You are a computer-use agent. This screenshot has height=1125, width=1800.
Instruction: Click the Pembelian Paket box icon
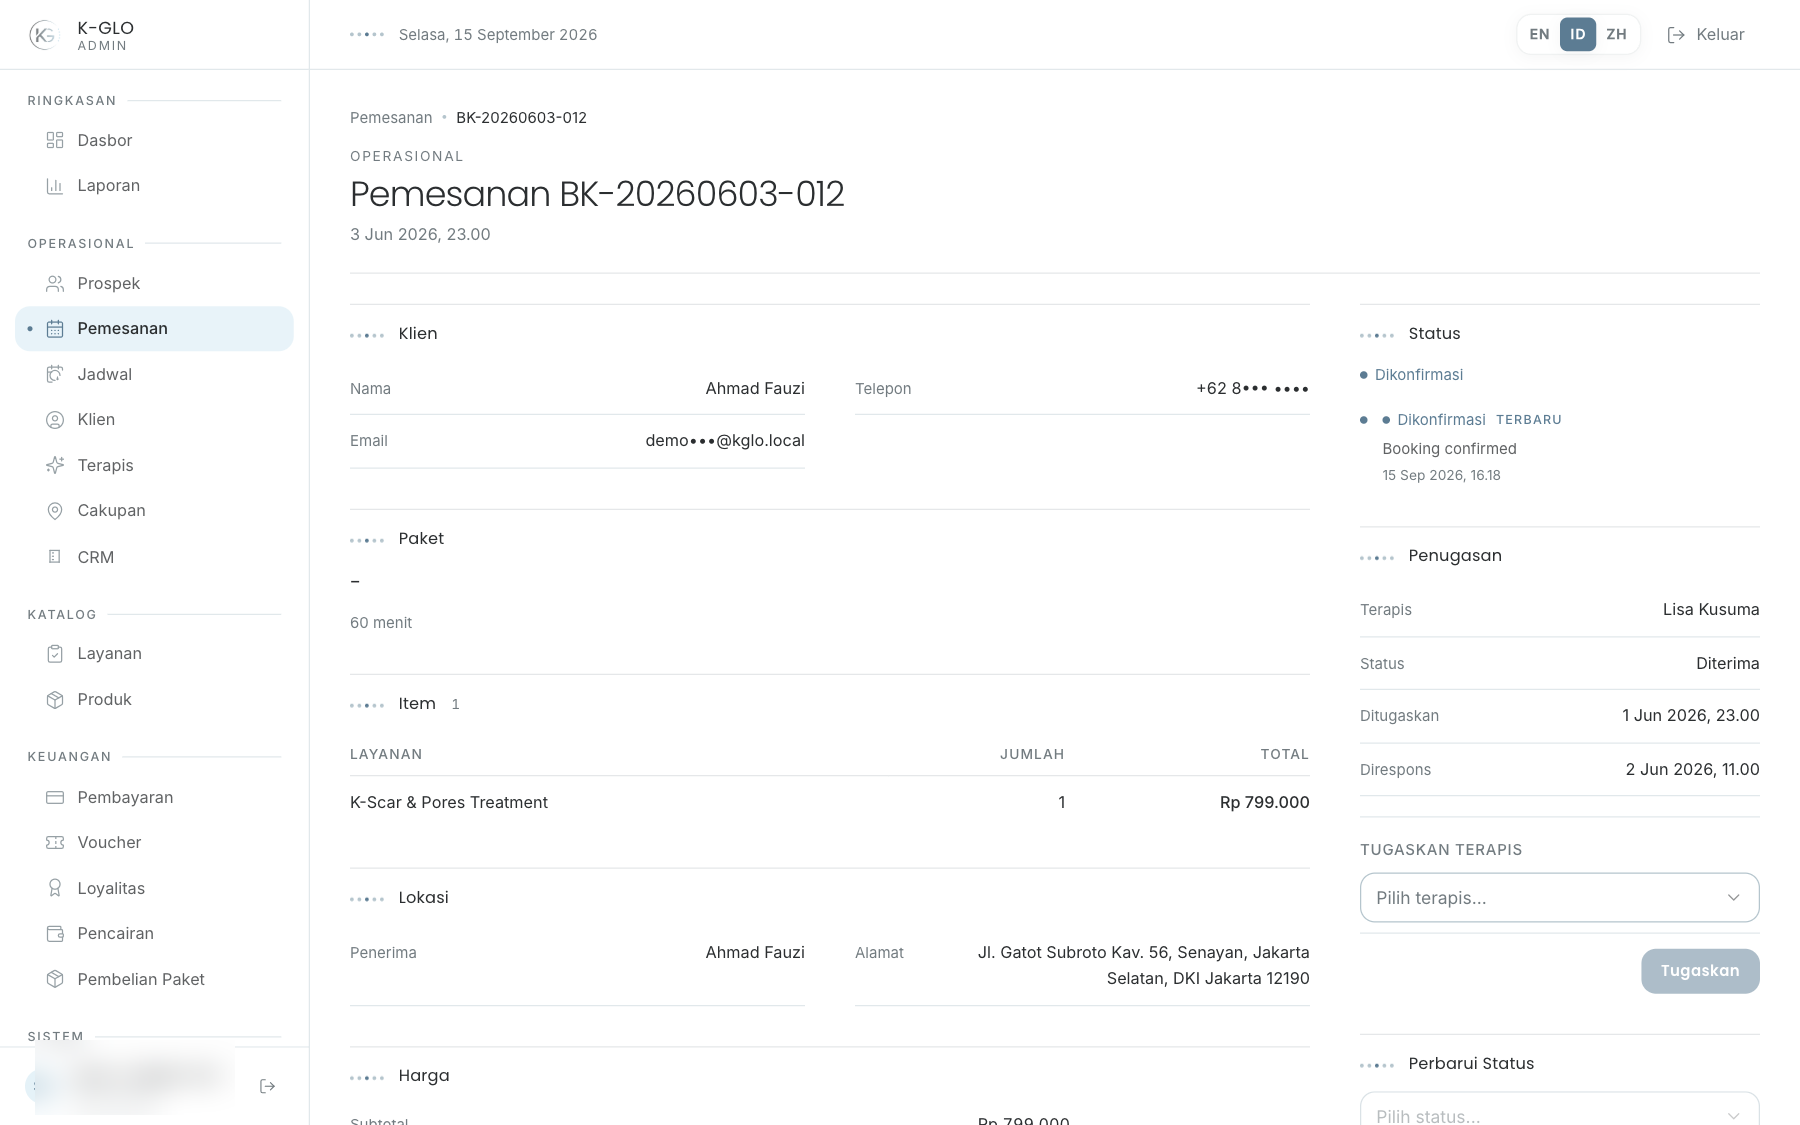(55, 980)
